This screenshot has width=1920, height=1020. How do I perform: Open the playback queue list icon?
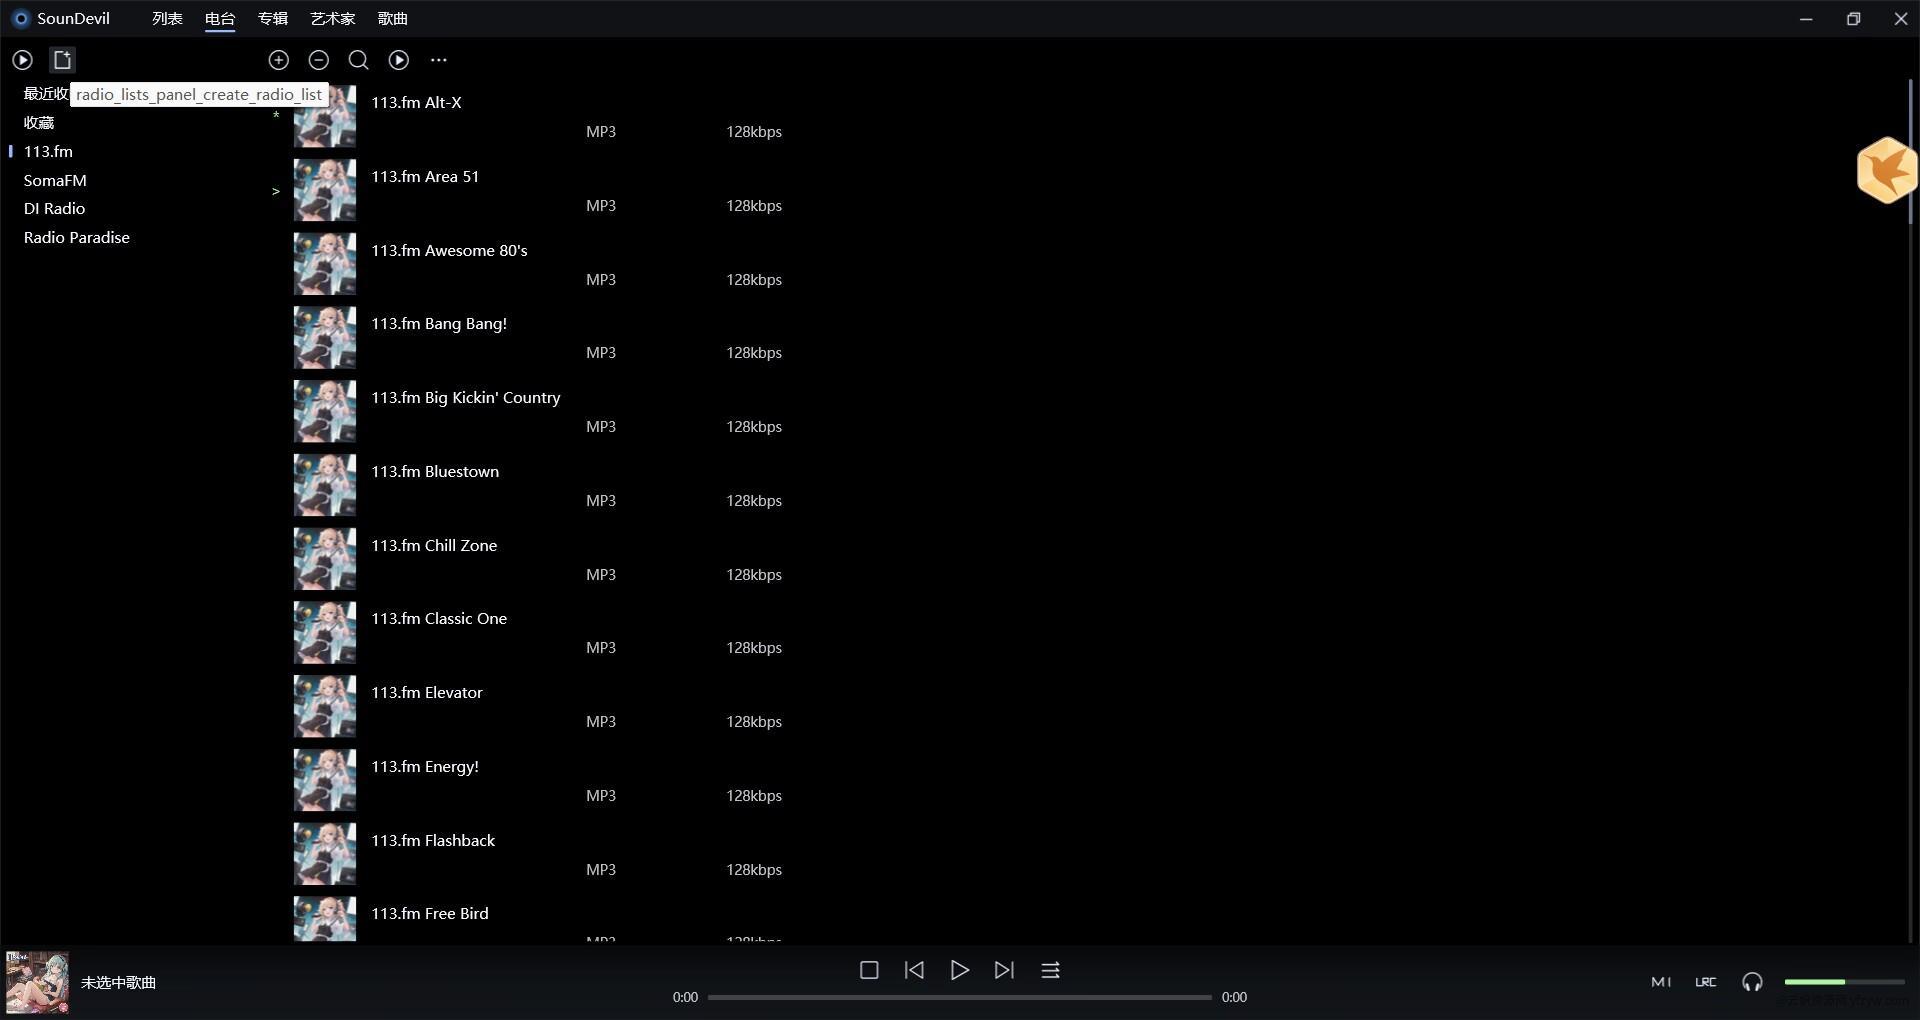pyautogui.click(x=1050, y=970)
